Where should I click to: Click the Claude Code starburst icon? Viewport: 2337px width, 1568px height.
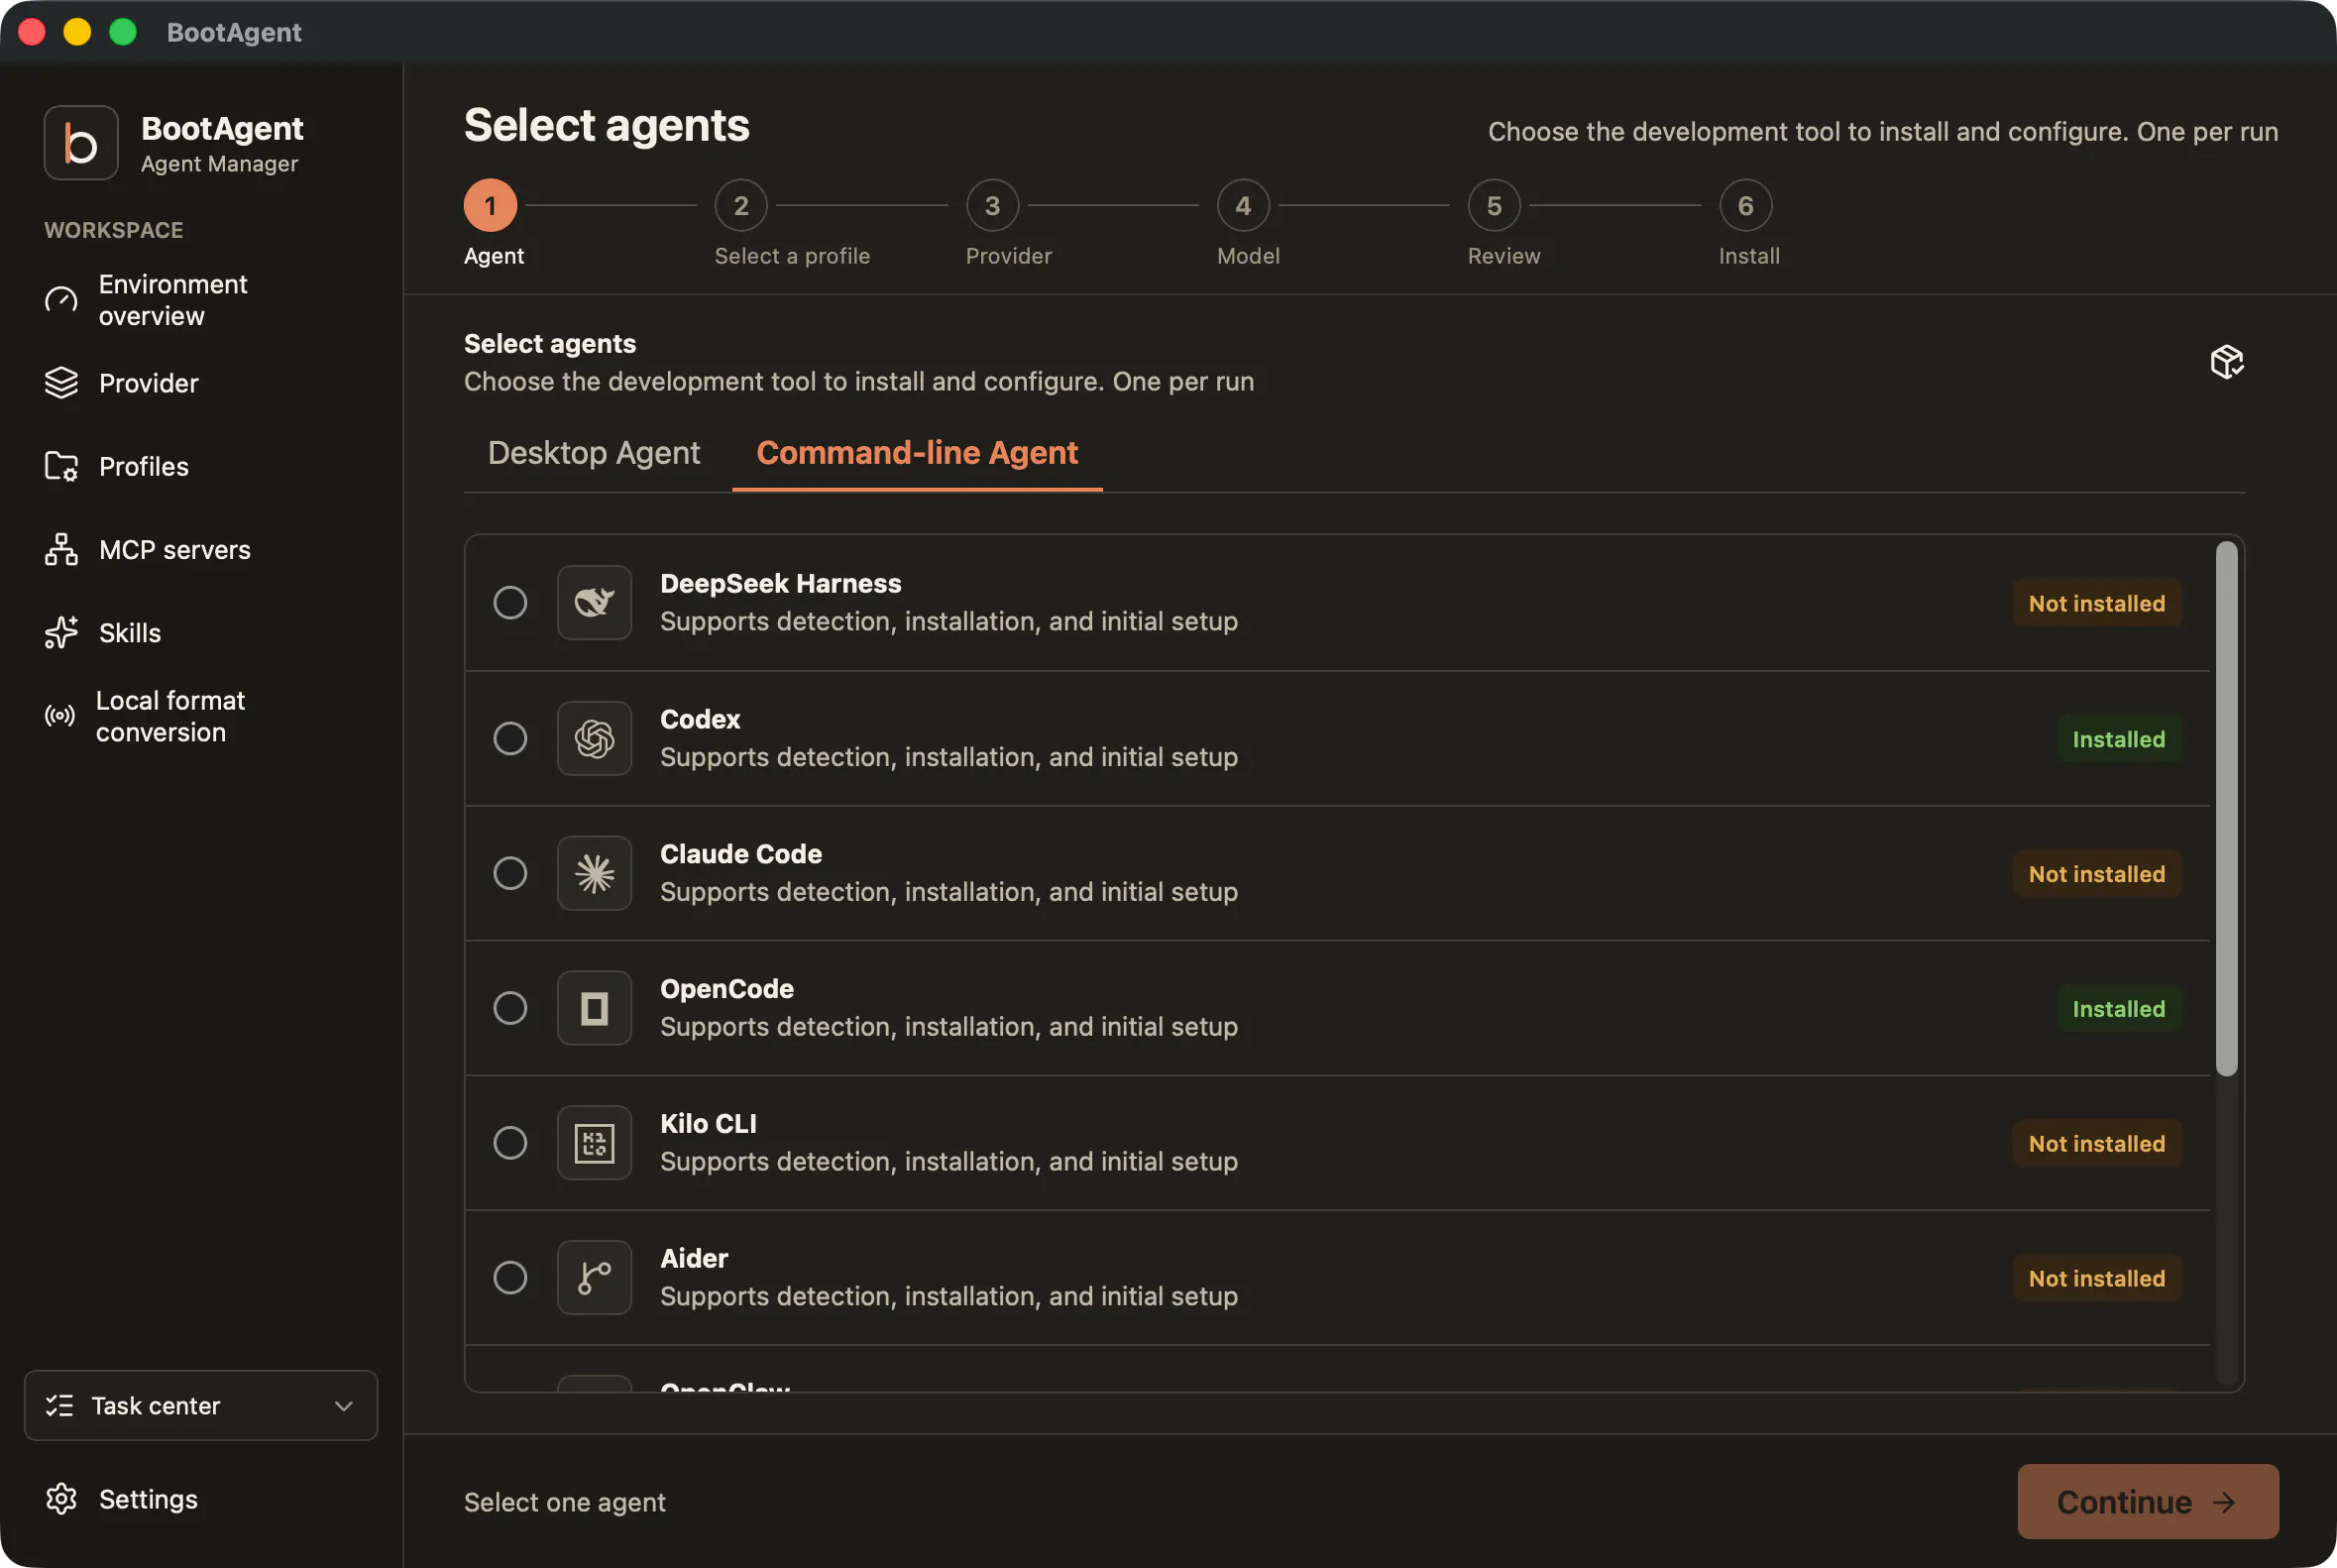pyautogui.click(x=594, y=874)
